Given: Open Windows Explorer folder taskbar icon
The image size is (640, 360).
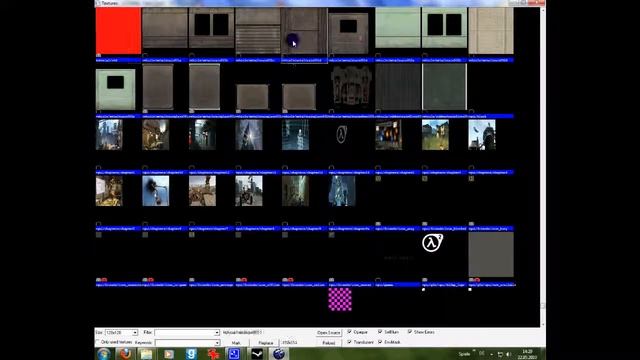Looking at the screenshot, I should point(147,353).
